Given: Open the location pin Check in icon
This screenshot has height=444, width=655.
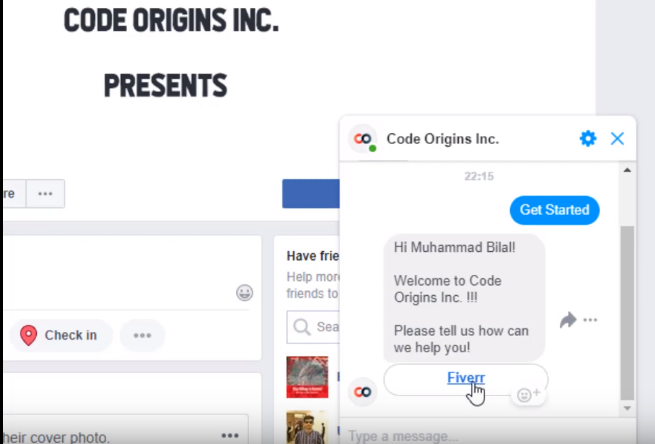Looking at the screenshot, I should [x=28, y=335].
